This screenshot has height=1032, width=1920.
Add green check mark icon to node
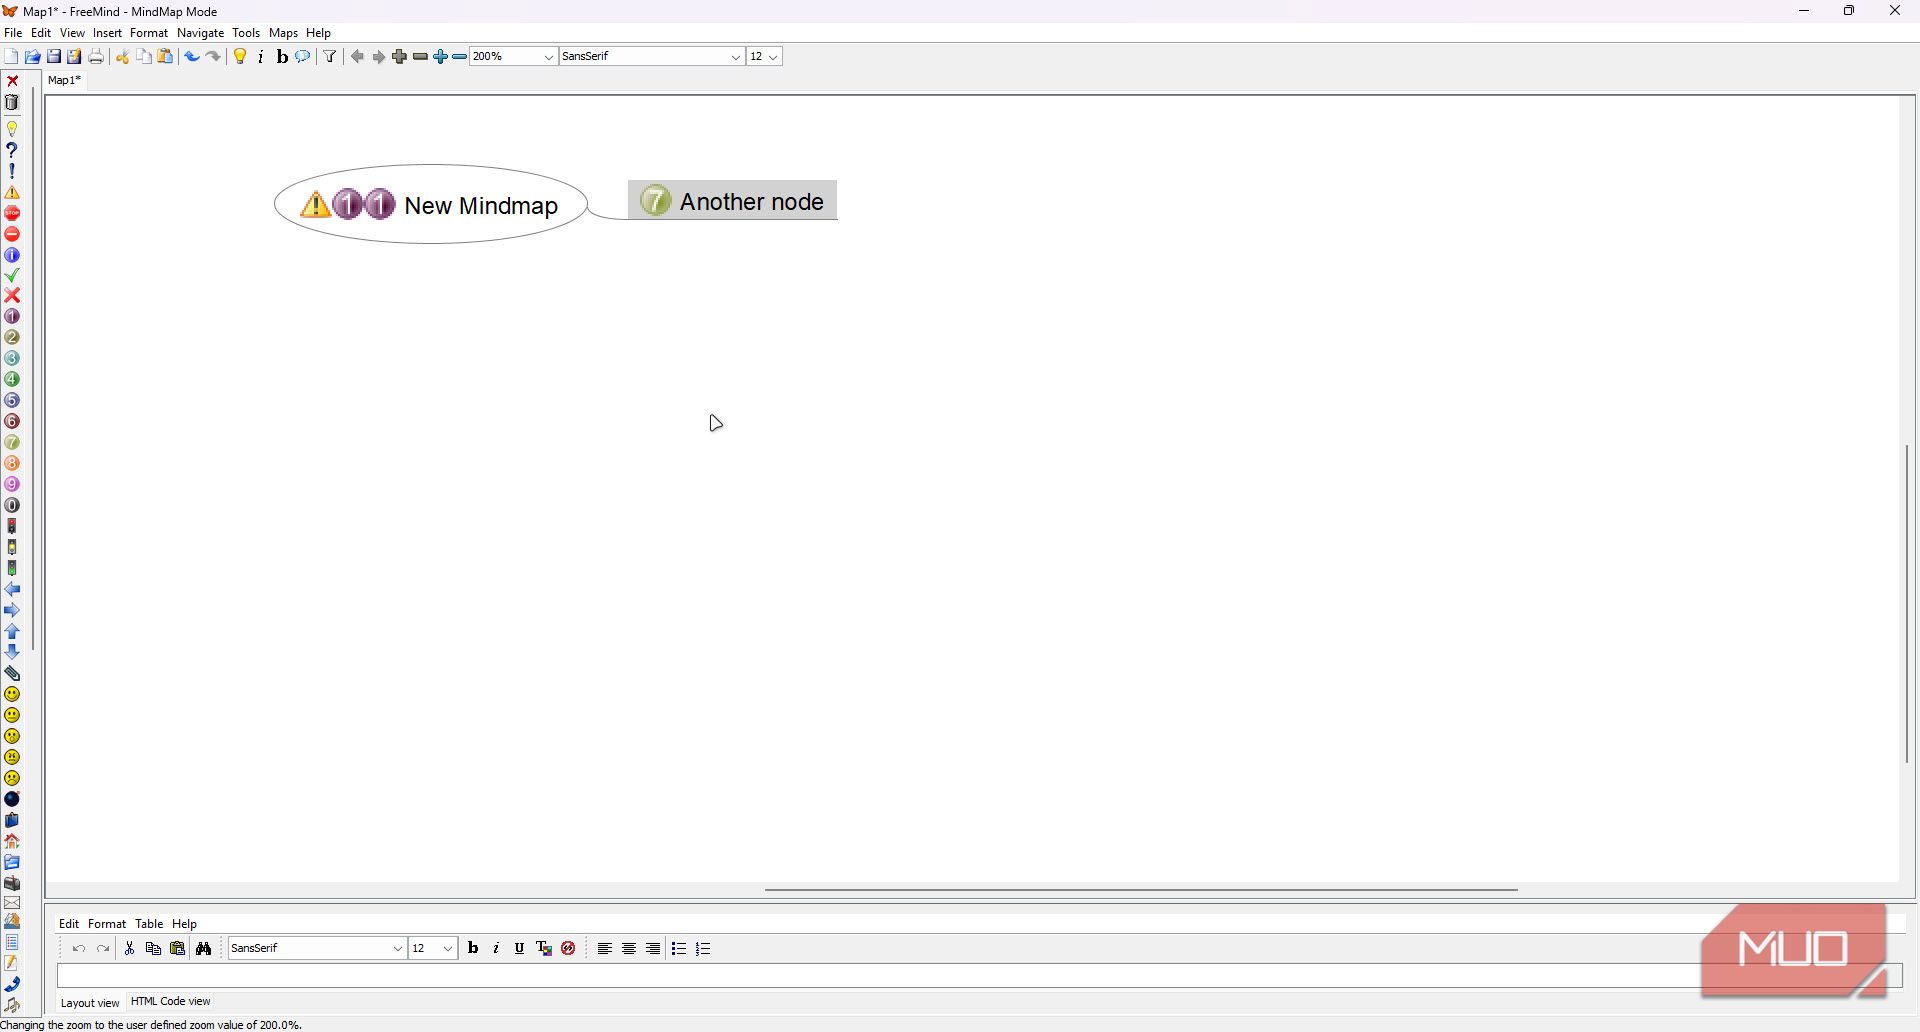[12, 275]
